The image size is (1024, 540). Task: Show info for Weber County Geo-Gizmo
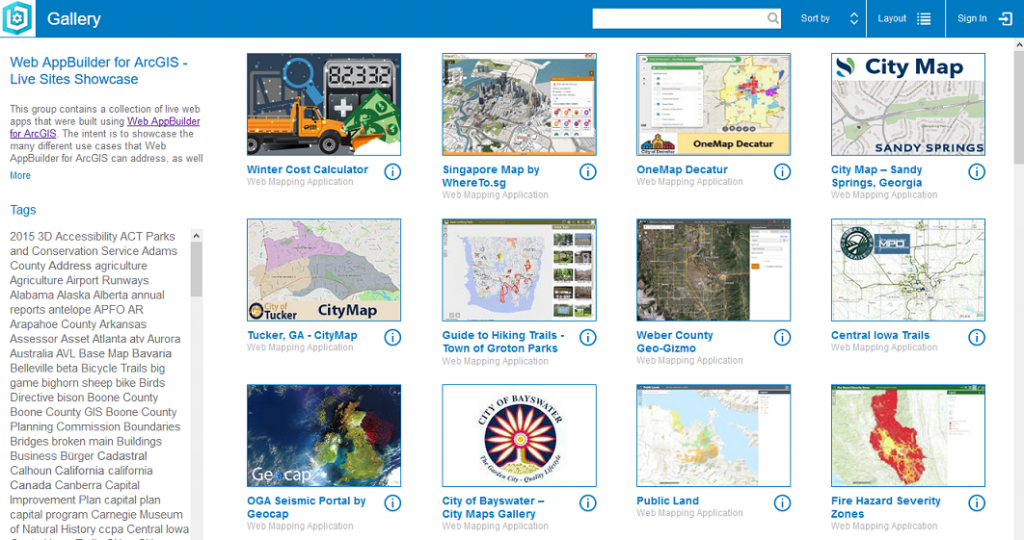point(782,338)
